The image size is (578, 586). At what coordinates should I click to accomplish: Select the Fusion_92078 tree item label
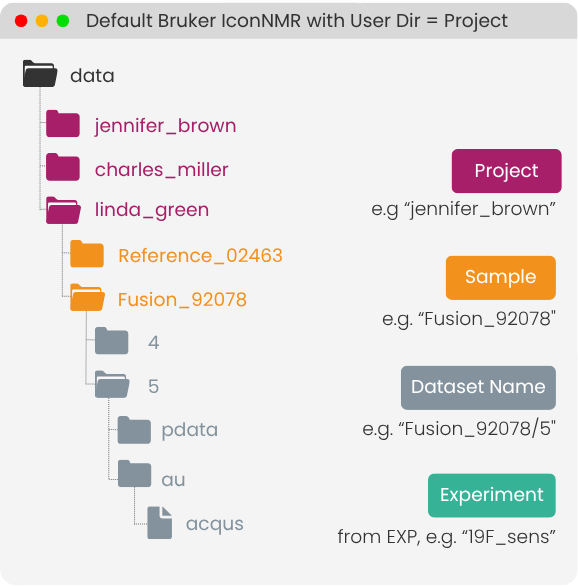coord(182,299)
